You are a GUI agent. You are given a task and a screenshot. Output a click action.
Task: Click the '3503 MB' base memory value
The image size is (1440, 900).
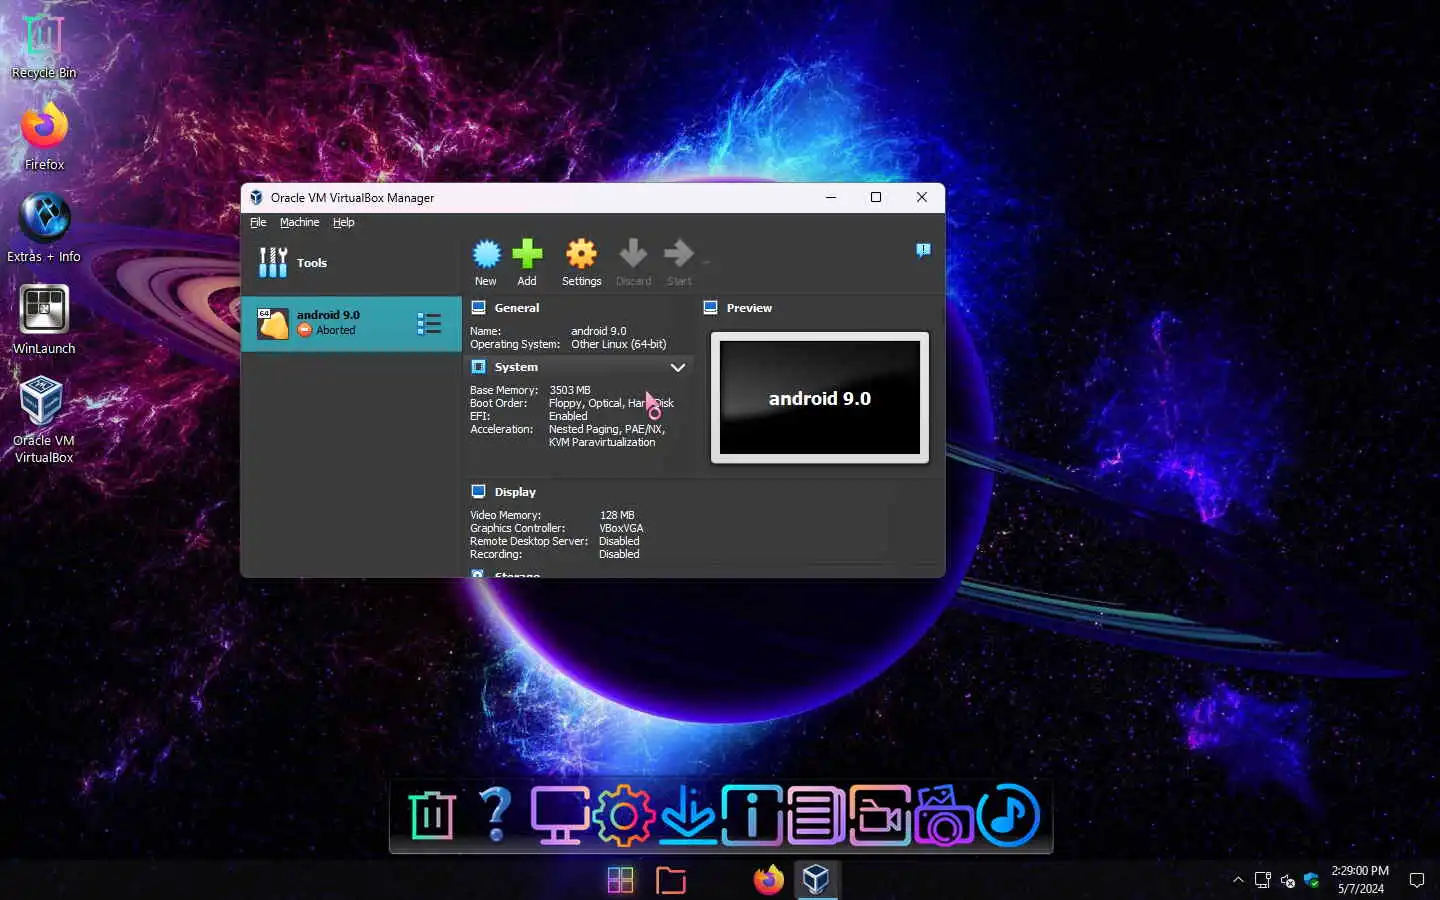[570, 390]
